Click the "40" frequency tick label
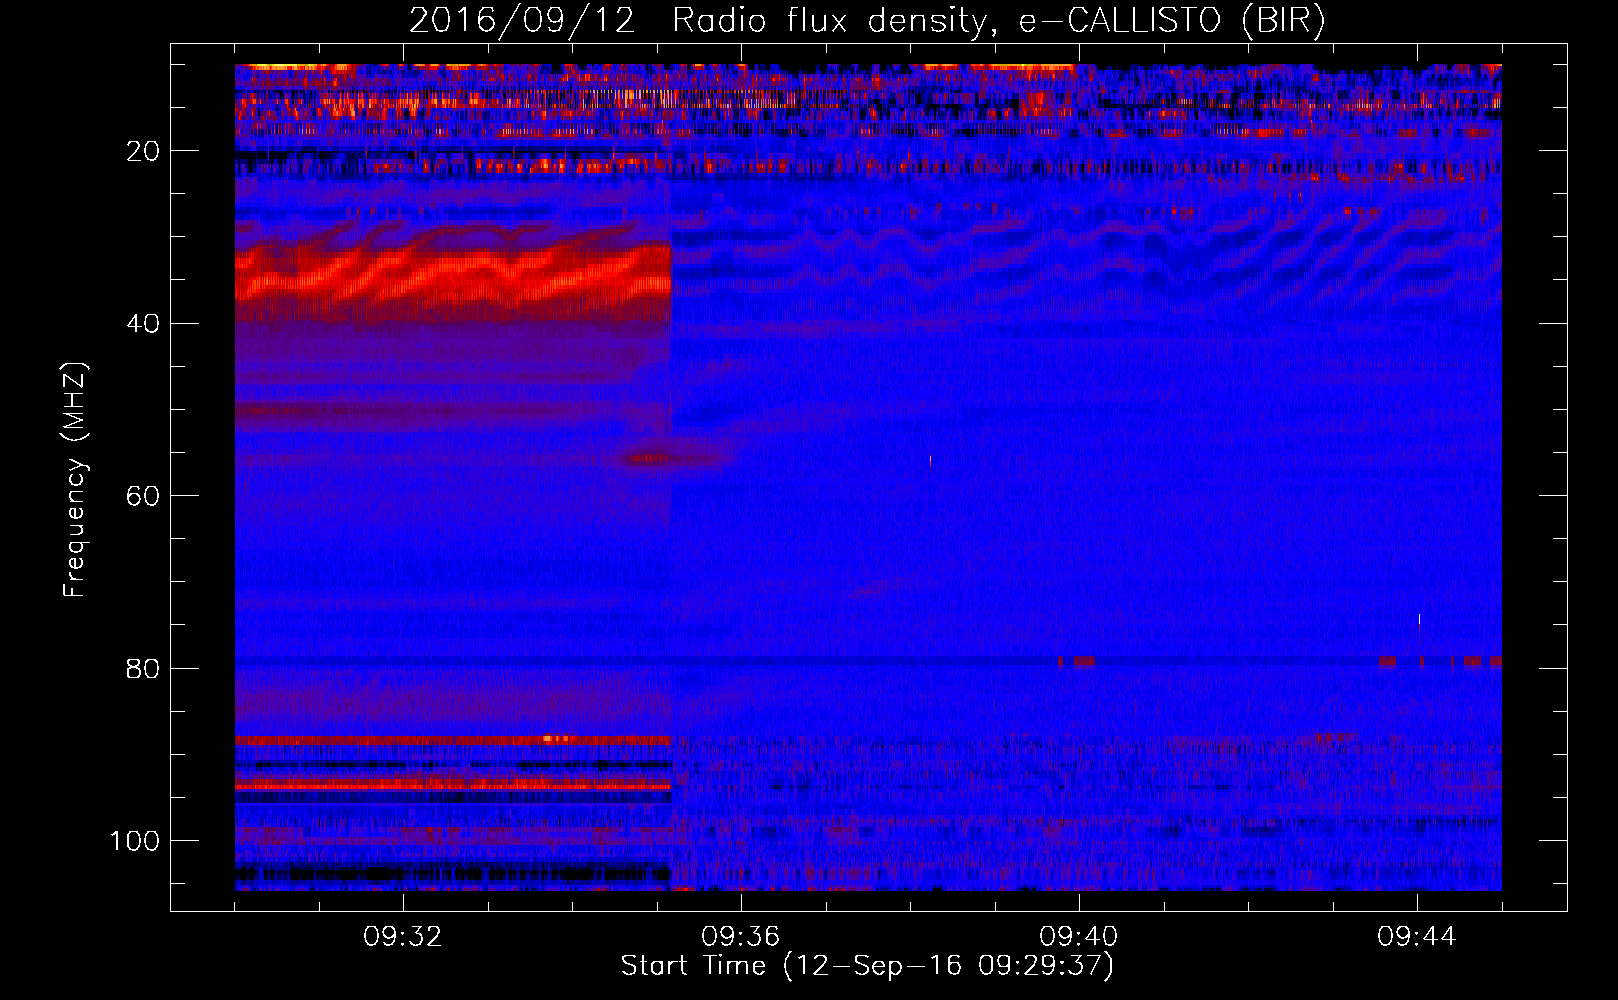The image size is (1618, 1000). click(x=144, y=324)
